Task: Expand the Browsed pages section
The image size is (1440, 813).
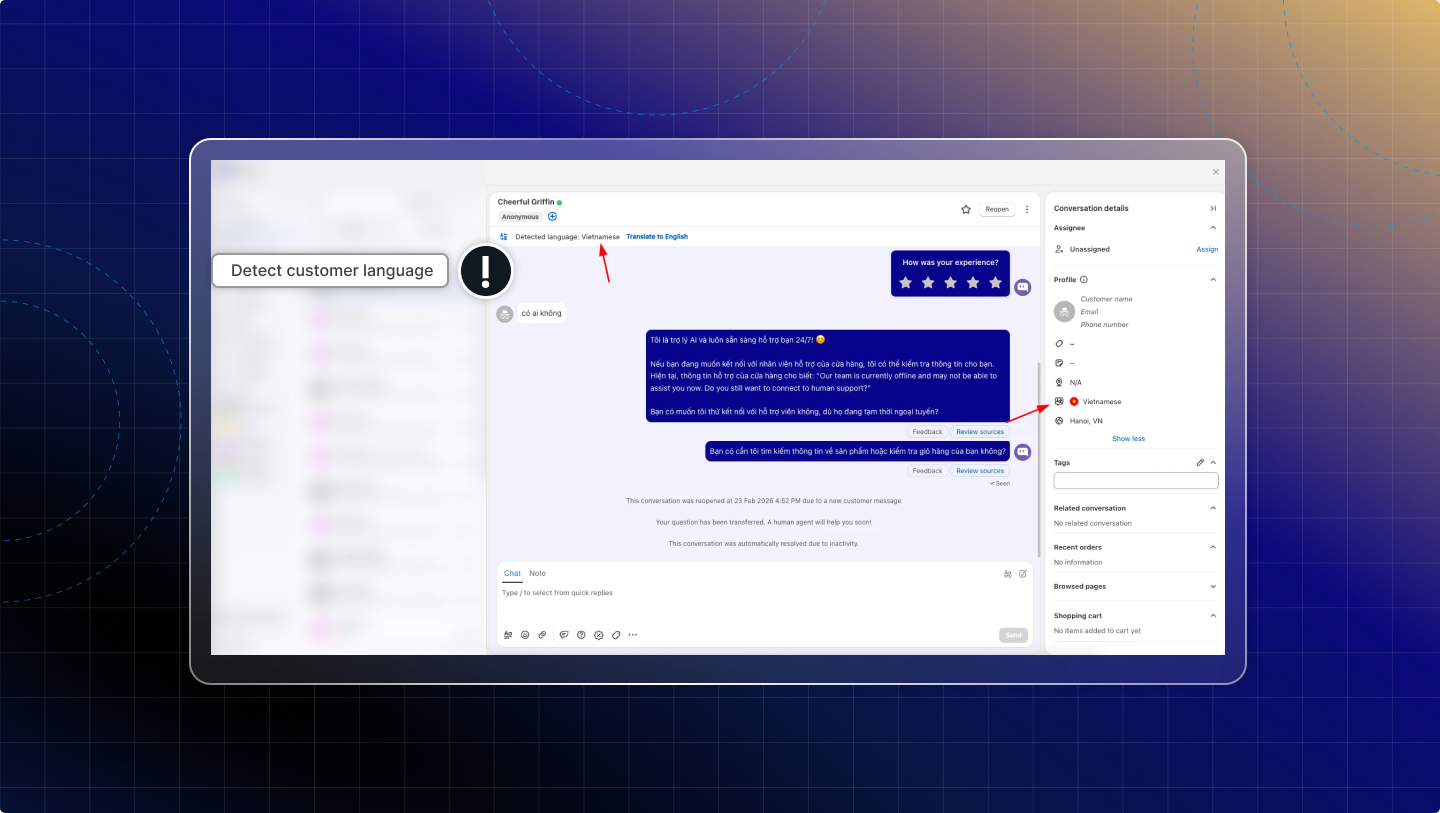Action: click(1213, 587)
